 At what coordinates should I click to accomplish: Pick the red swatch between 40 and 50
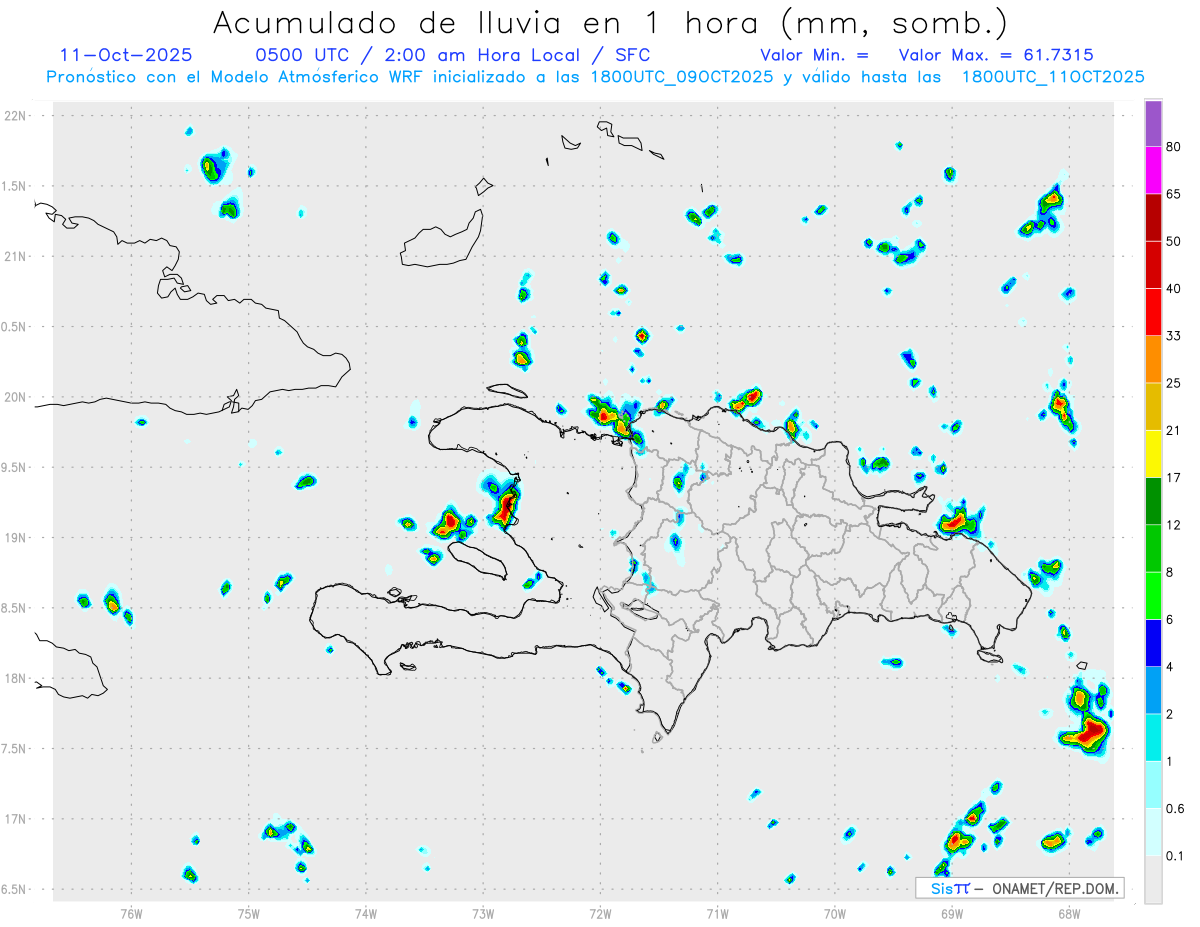[1154, 264]
